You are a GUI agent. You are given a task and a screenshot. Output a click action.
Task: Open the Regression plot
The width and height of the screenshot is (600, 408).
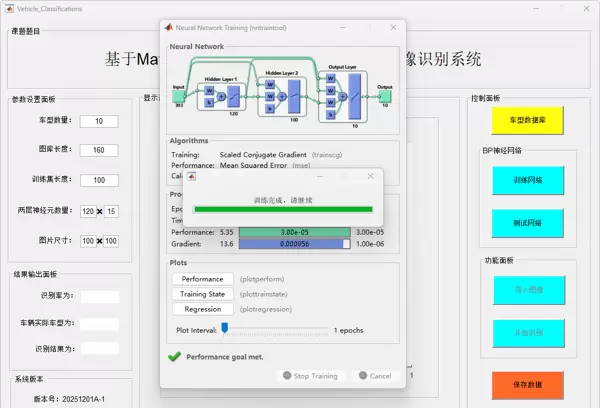[202, 309]
